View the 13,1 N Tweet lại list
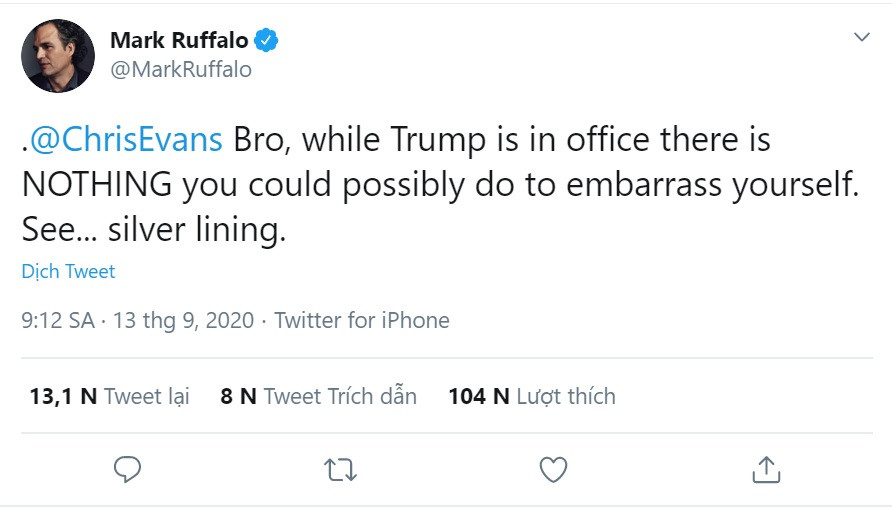This screenshot has width=892, height=509. click(x=109, y=396)
